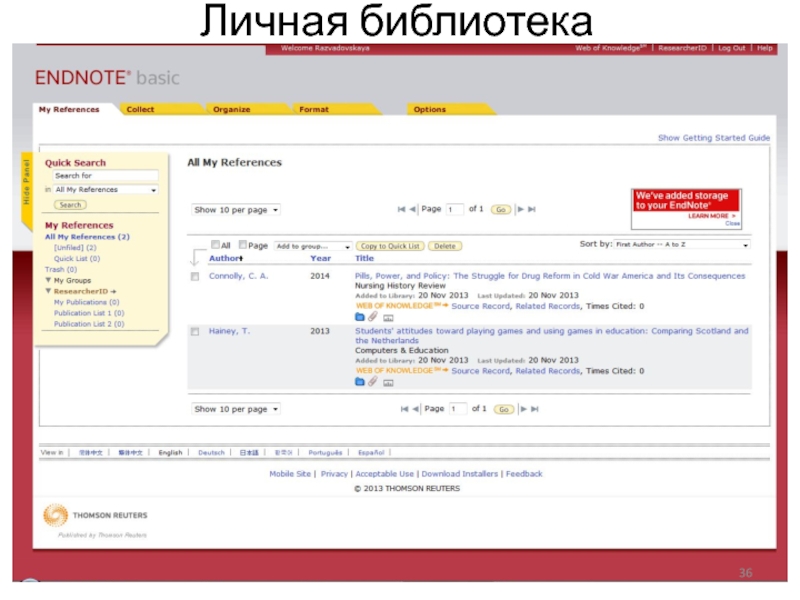Collapse the ResearcherID section
Screen dimensions: 800x600
[x=48, y=291]
